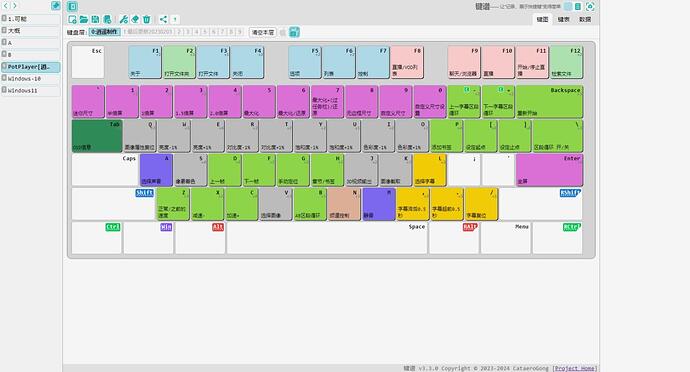
Task: Click the purple M key
Action: (x=378, y=204)
